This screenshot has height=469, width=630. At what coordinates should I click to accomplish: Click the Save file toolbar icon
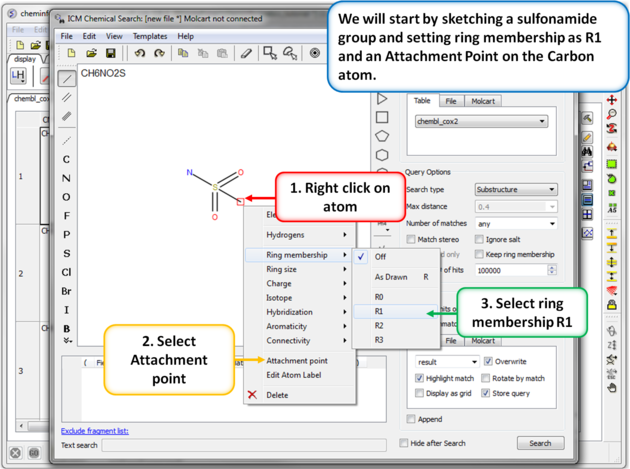tap(110, 53)
